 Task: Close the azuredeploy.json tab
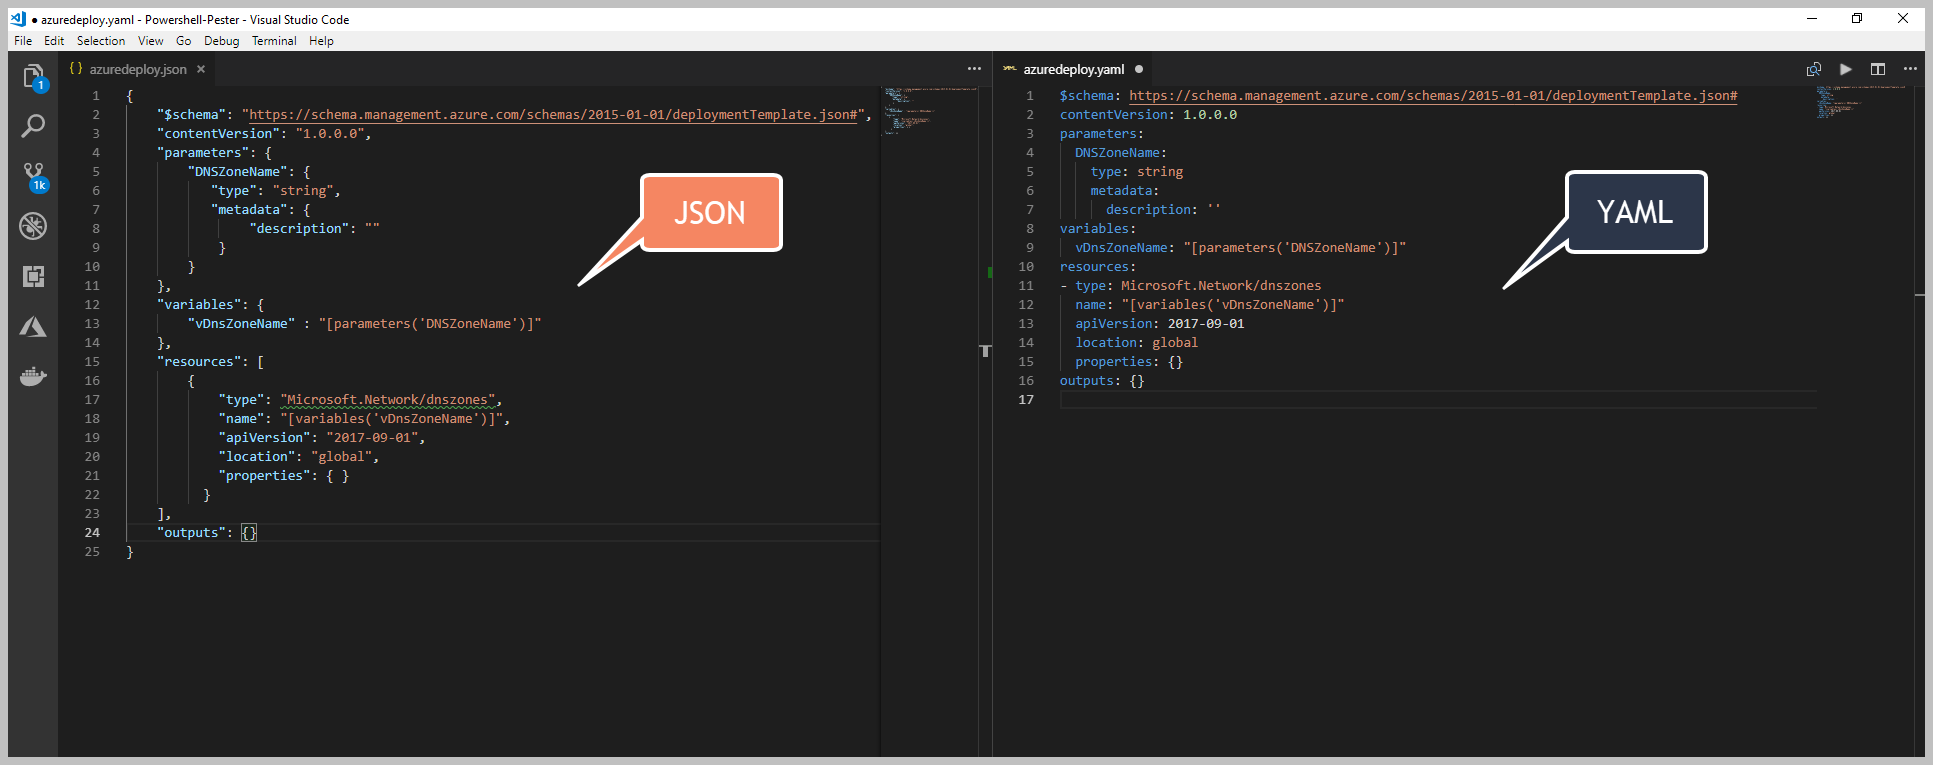pyautogui.click(x=201, y=69)
